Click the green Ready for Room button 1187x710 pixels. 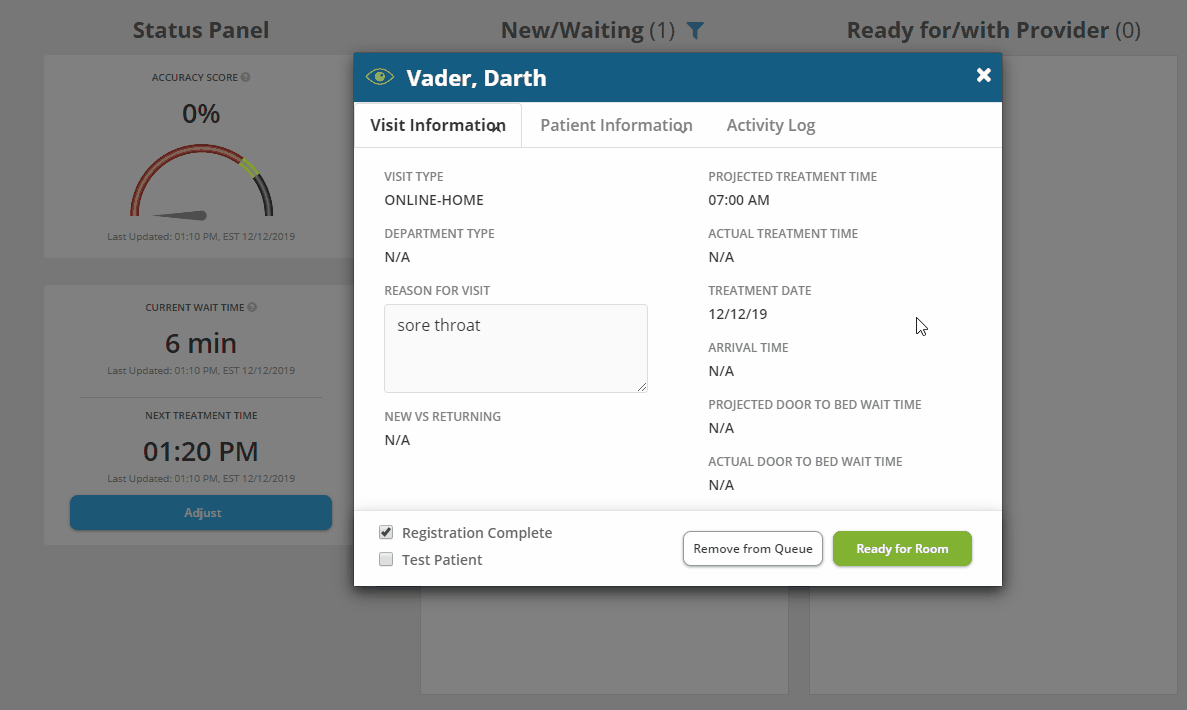point(902,549)
